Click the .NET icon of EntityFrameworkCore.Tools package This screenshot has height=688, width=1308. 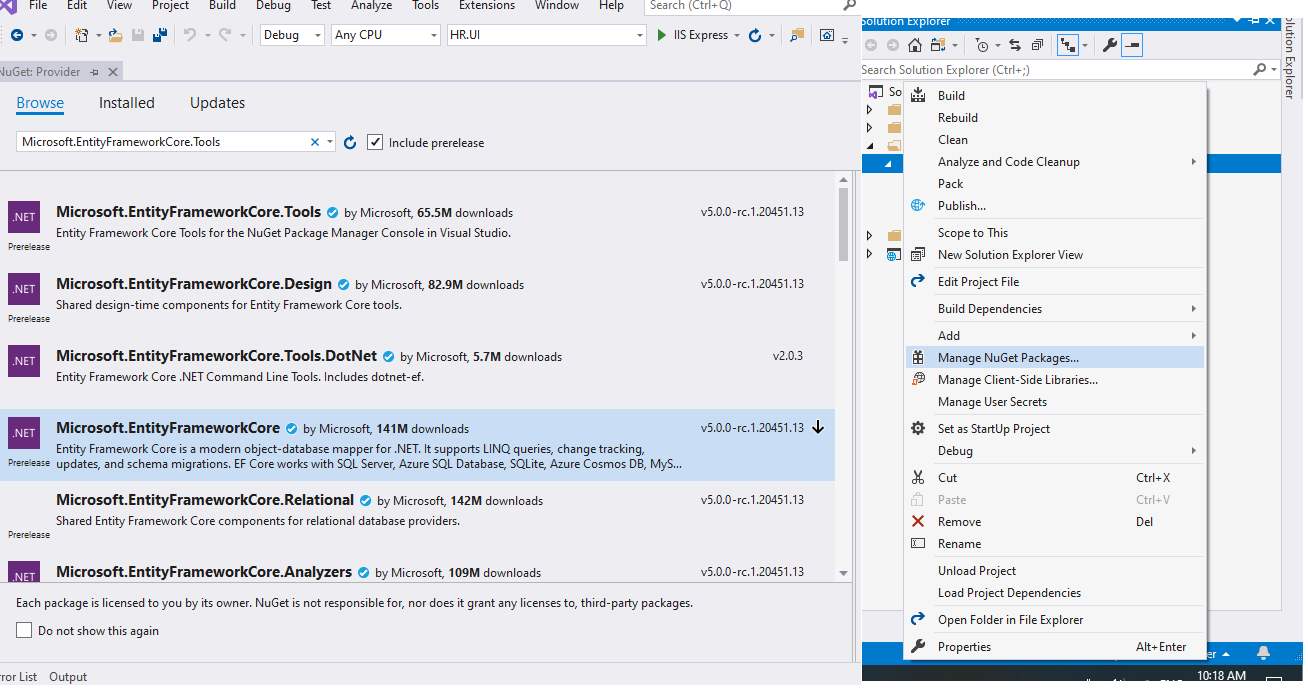click(24, 217)
